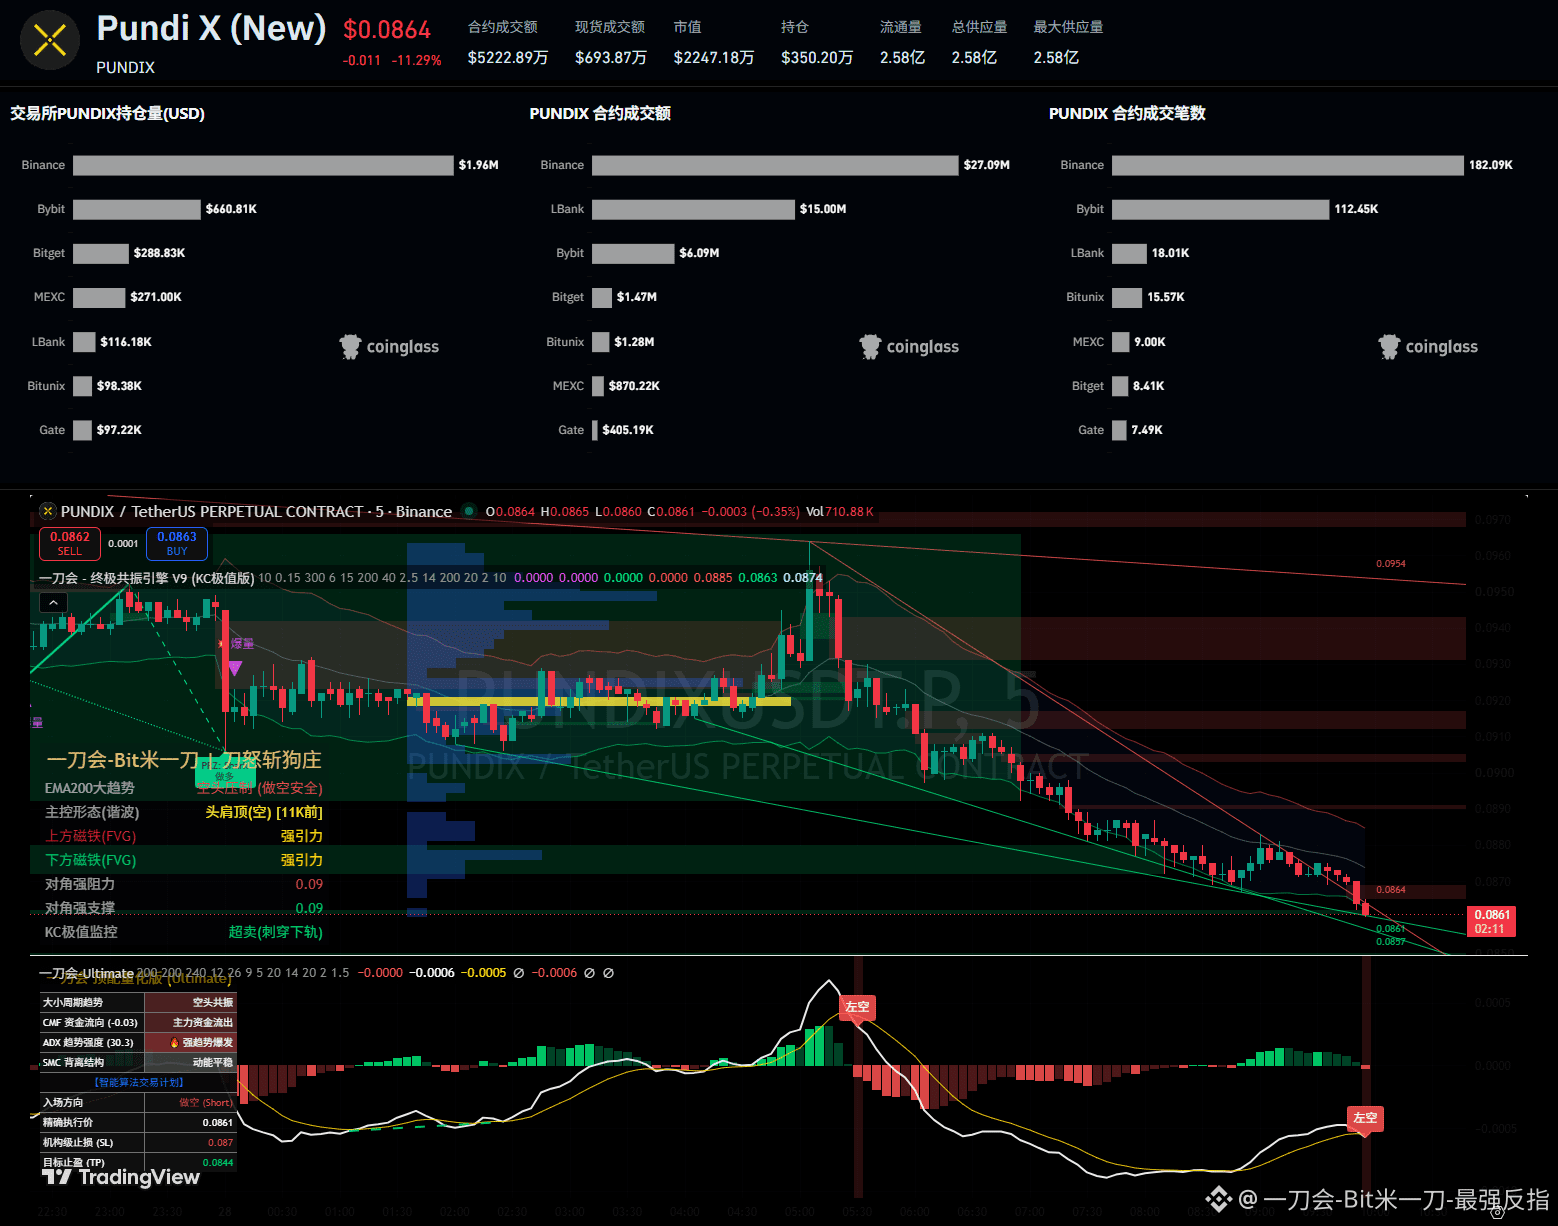The image size is (1558, 1226).
Task: Click the Binance $1.96M open interest bar
Action: coord(263,165)
